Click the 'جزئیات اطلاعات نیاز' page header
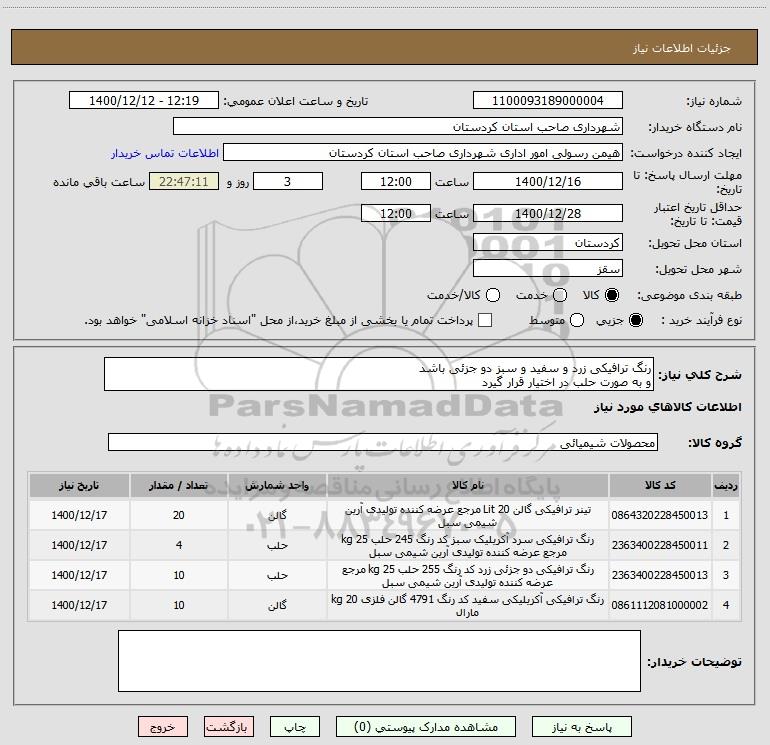Screen dimensions: 770x745 coord(682,48)
